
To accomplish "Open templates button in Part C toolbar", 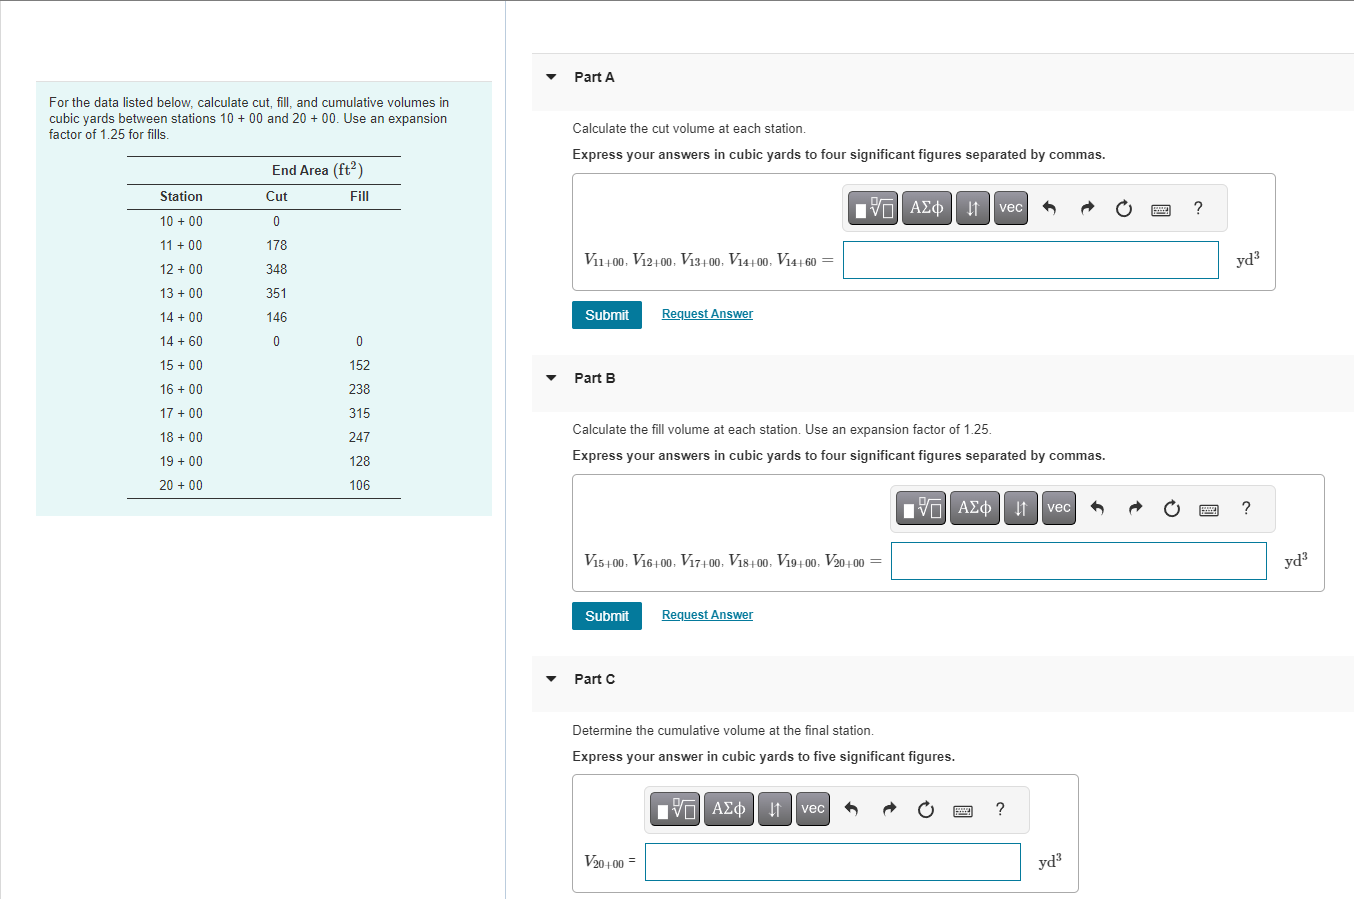I will click(676, 810).
